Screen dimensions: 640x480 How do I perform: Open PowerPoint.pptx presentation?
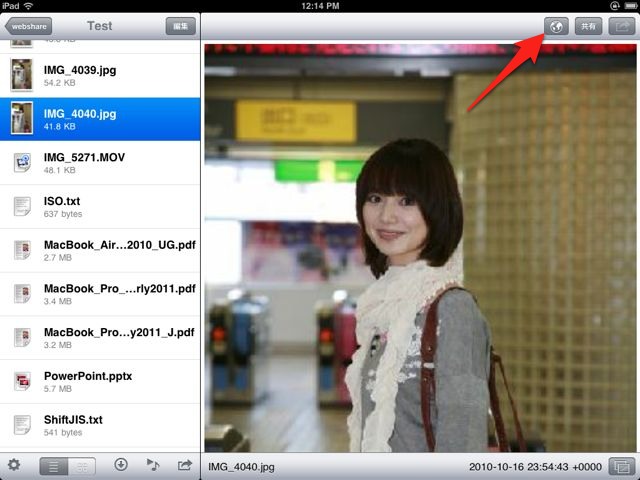pos(100,381)
